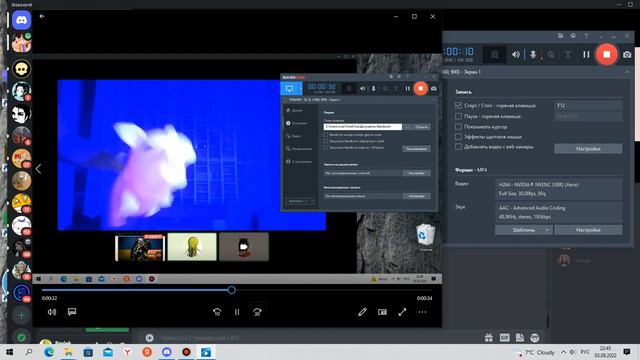Enable 'Пауза - горячая клавиша' checkbox
Screen dimensions: 640x360
point(458,116)
